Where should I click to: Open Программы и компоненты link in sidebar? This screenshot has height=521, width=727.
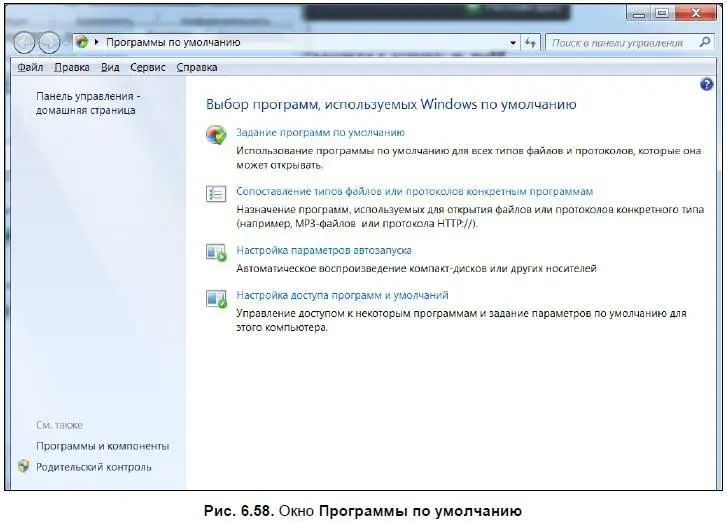click(x=102, y=446)
